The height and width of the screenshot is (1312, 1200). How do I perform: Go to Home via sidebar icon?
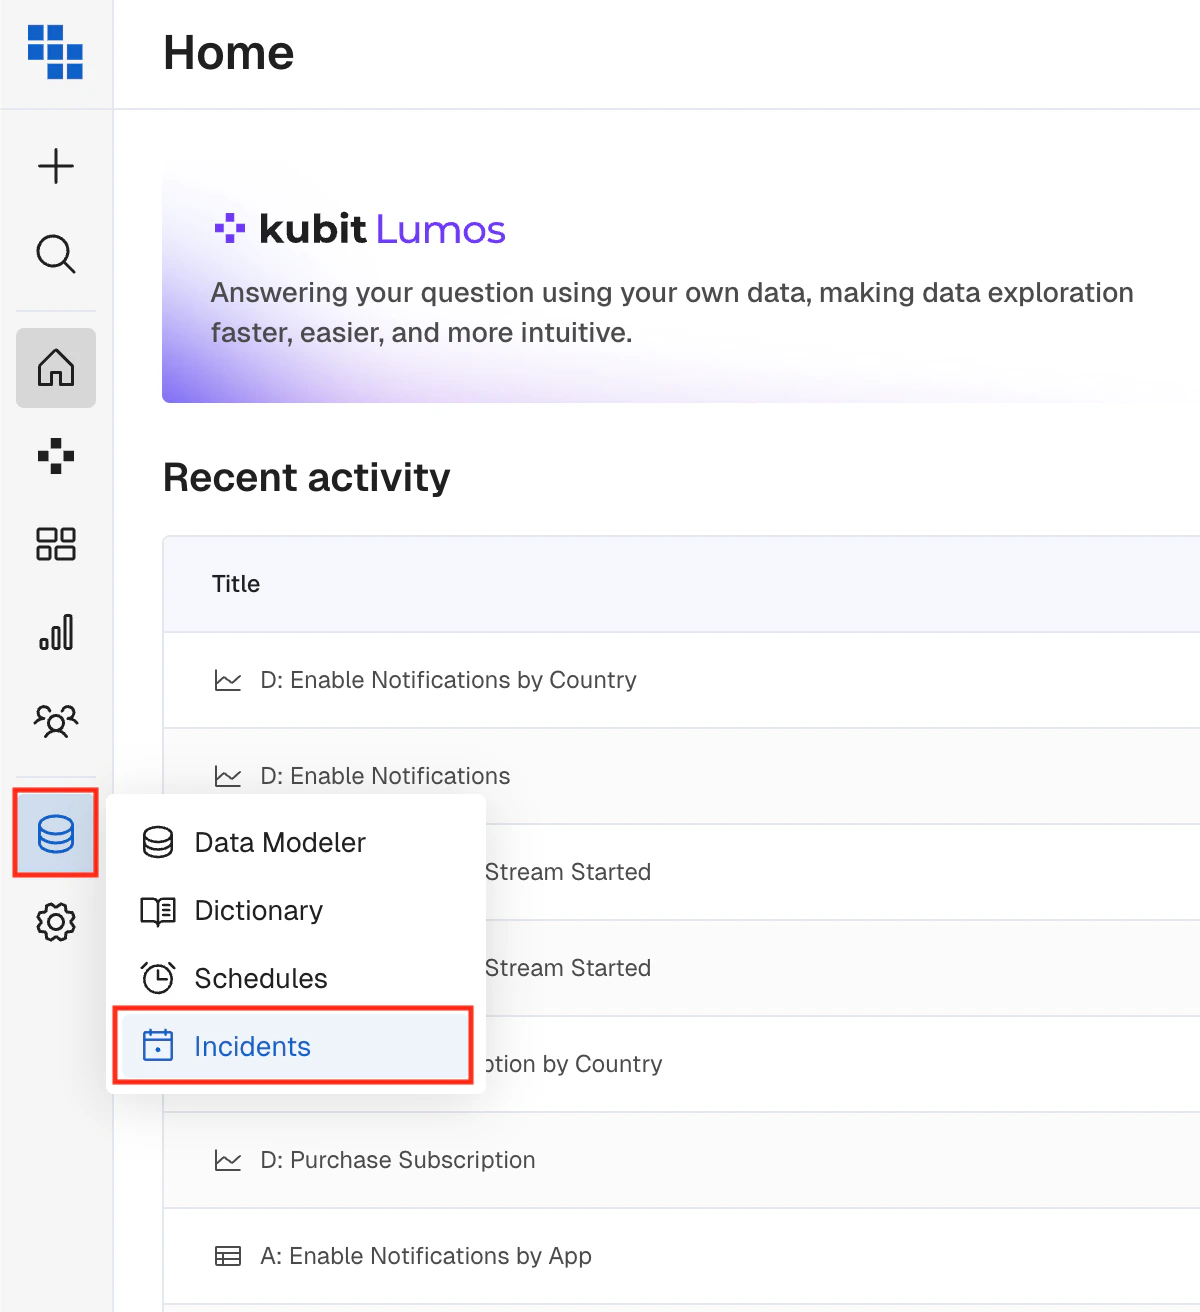point(56,368)
